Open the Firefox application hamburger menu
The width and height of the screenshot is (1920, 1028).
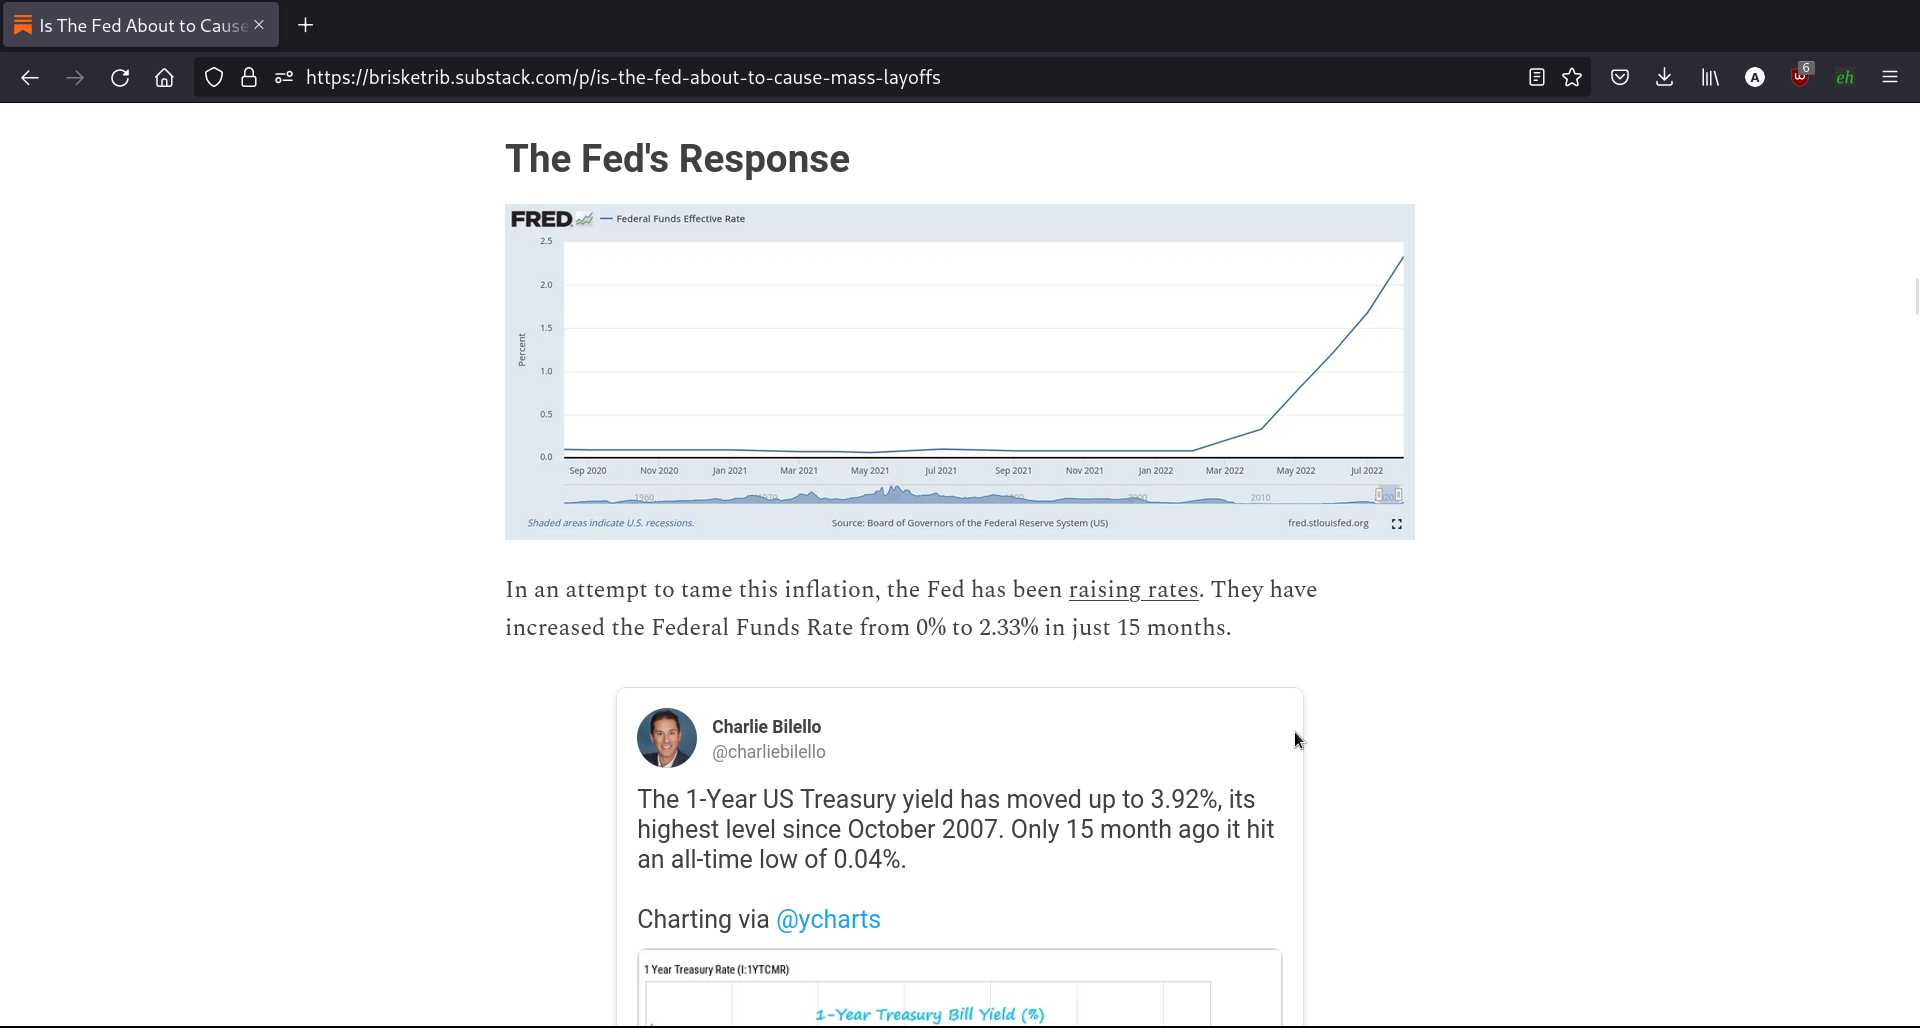[1890, 78]
